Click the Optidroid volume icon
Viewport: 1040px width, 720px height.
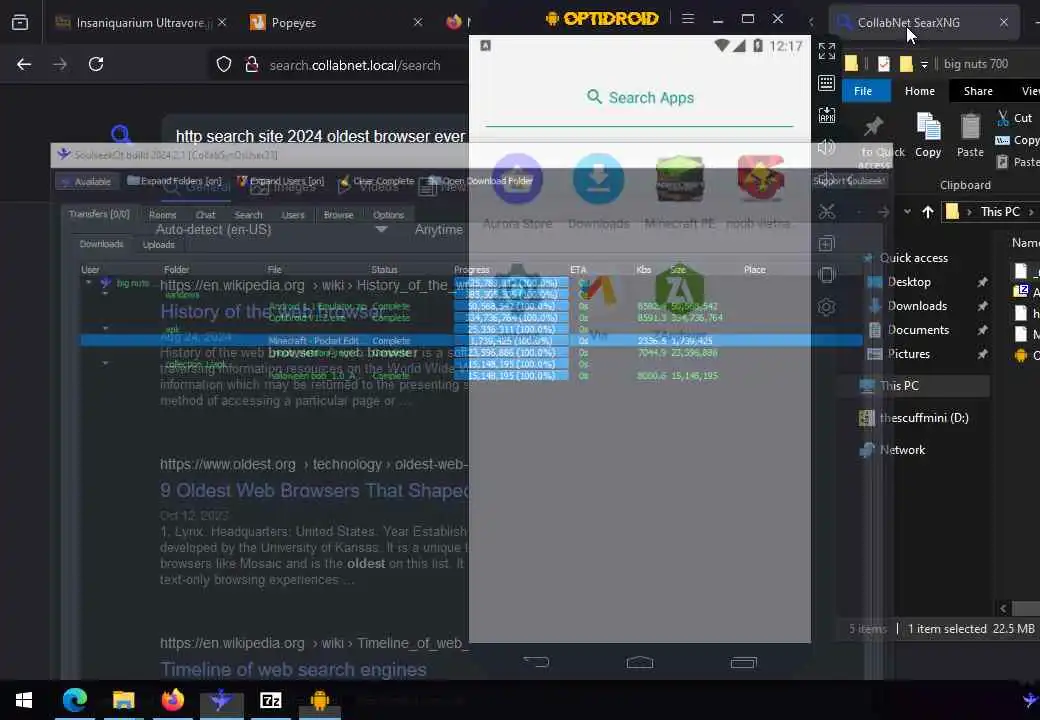826,147
